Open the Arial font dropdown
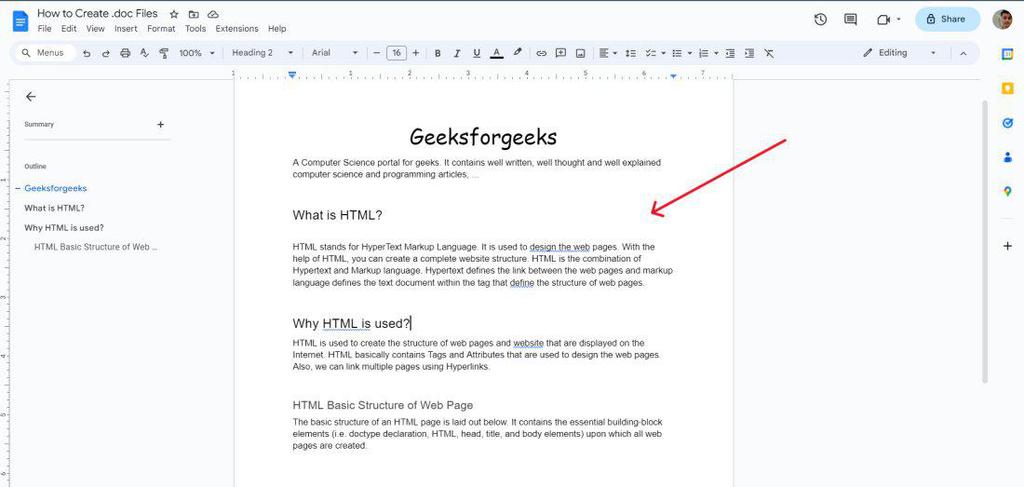 click(335, 54)
